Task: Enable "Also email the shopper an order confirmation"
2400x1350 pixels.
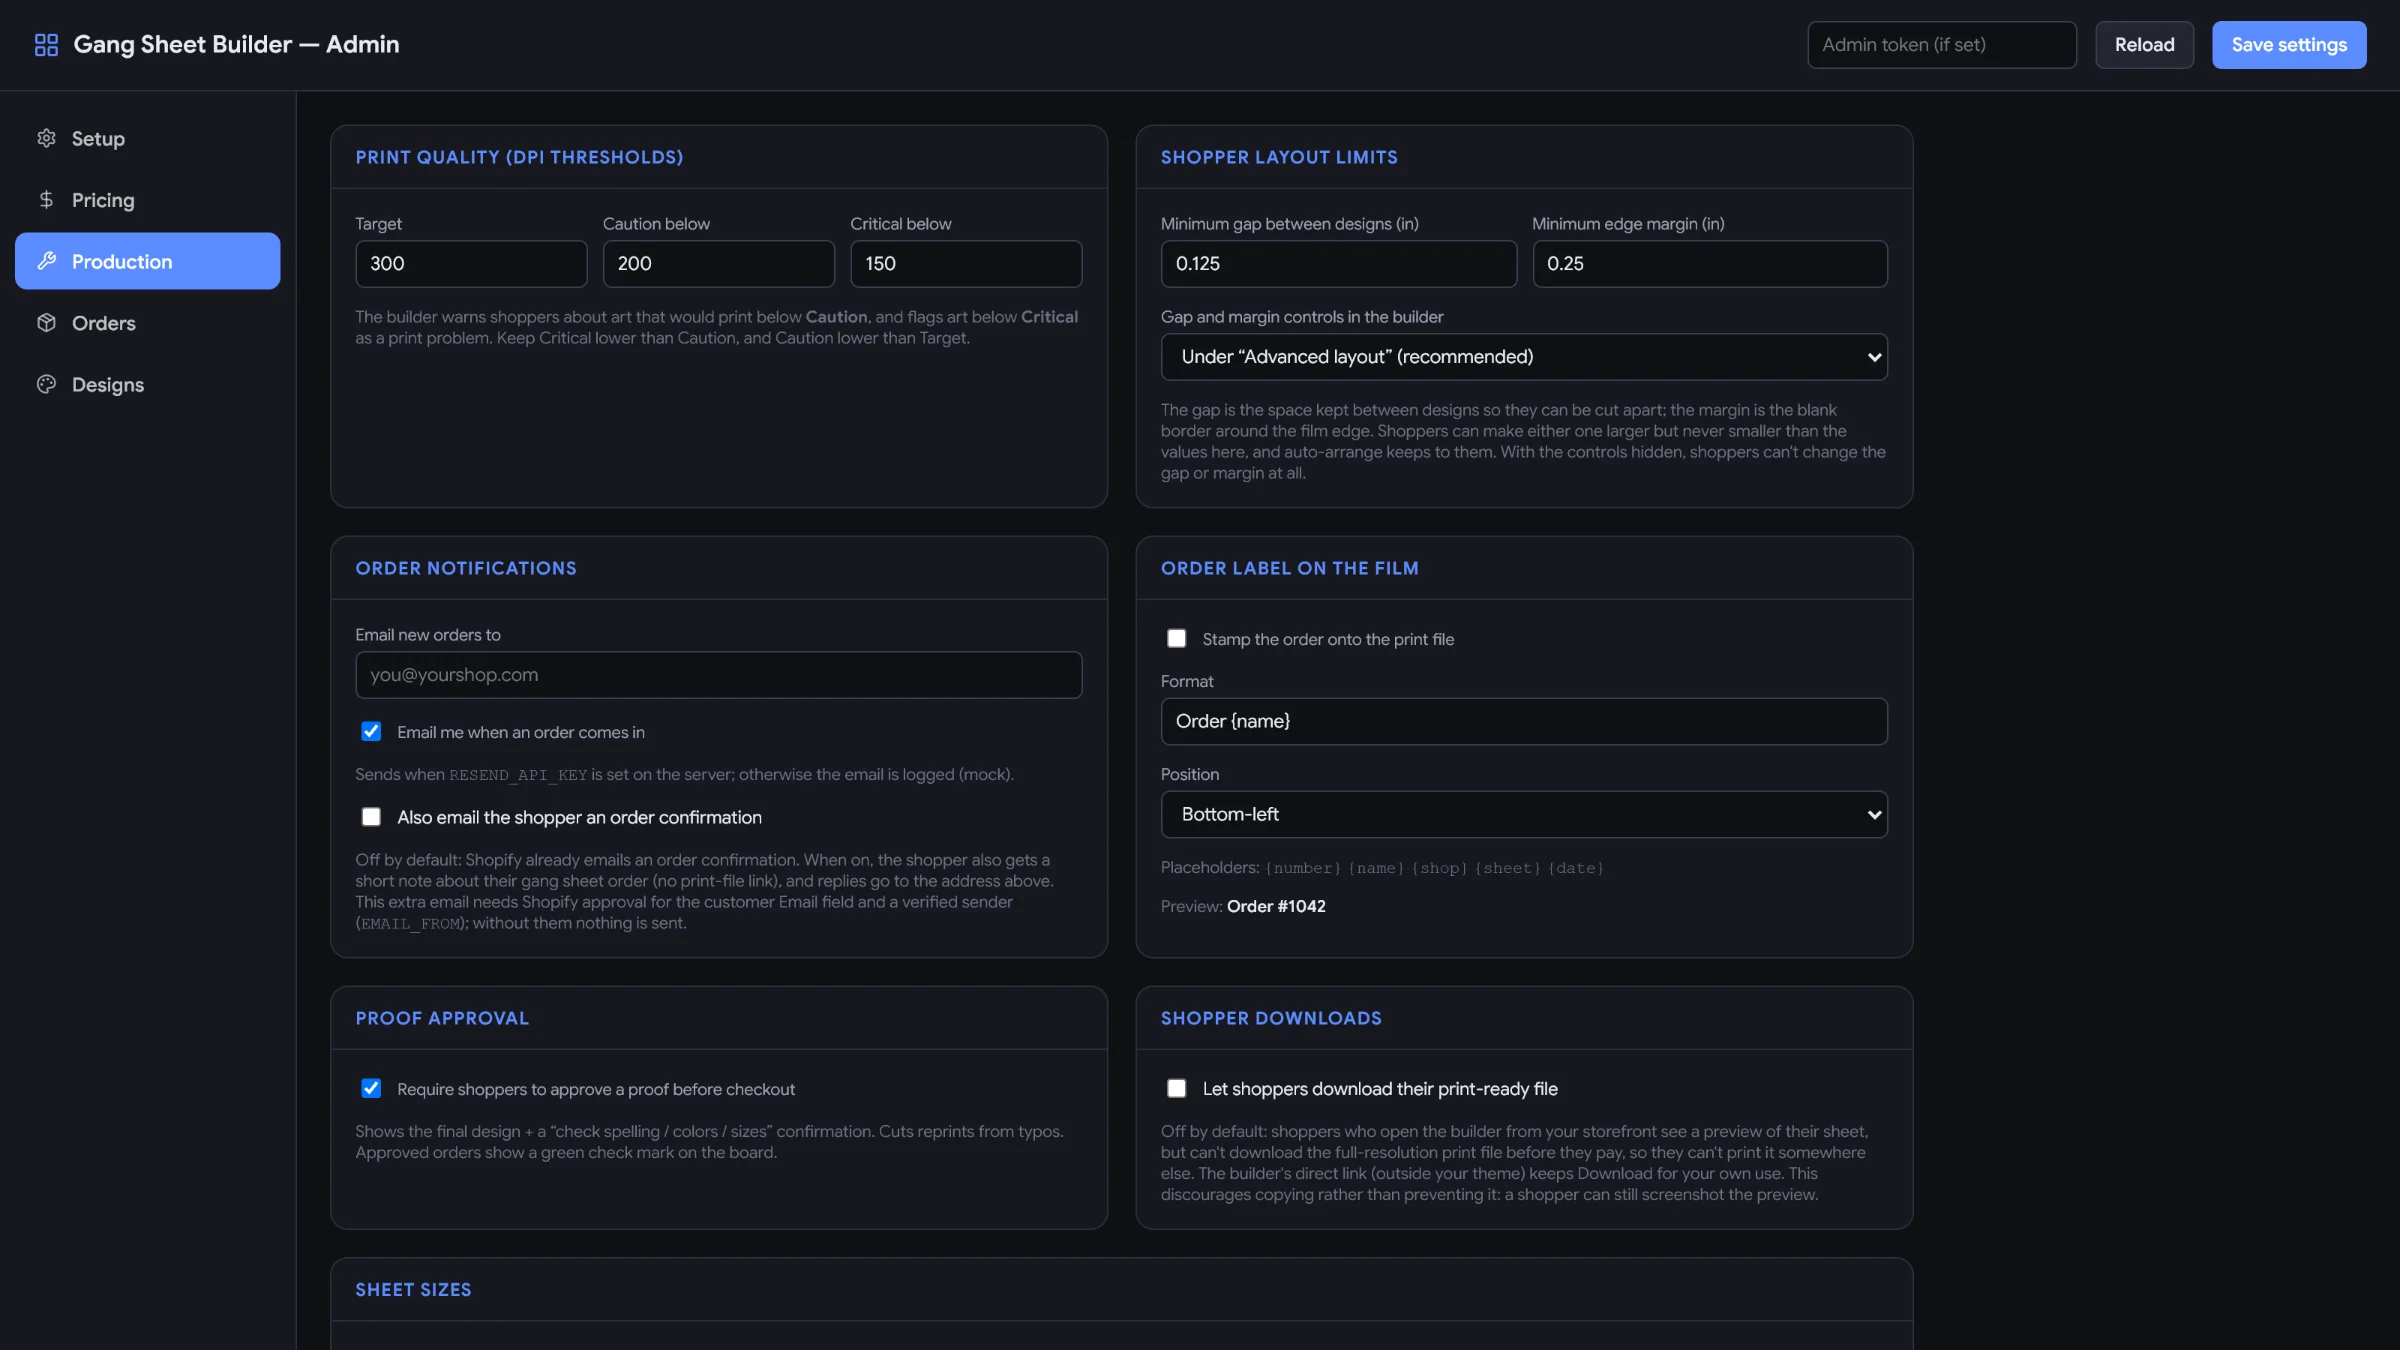Action: pyautogui.click(x=371, y=817)
